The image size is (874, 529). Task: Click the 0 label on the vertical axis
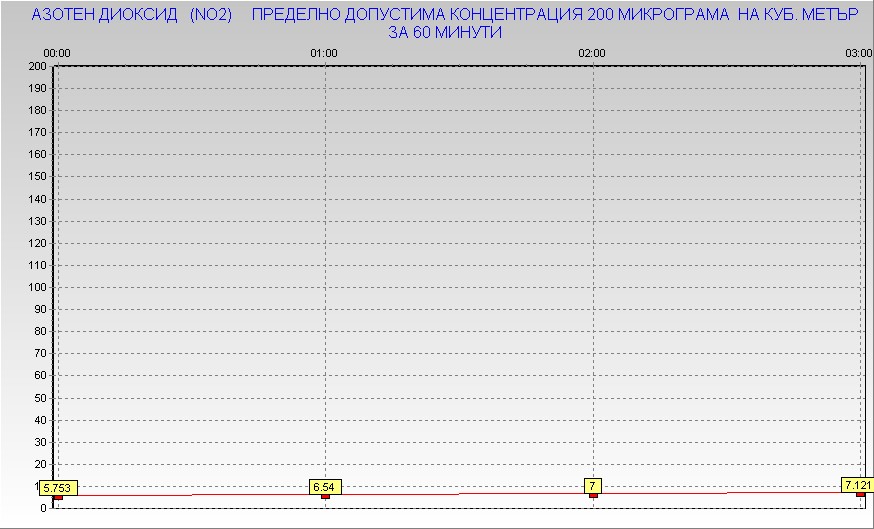point(44,508)
